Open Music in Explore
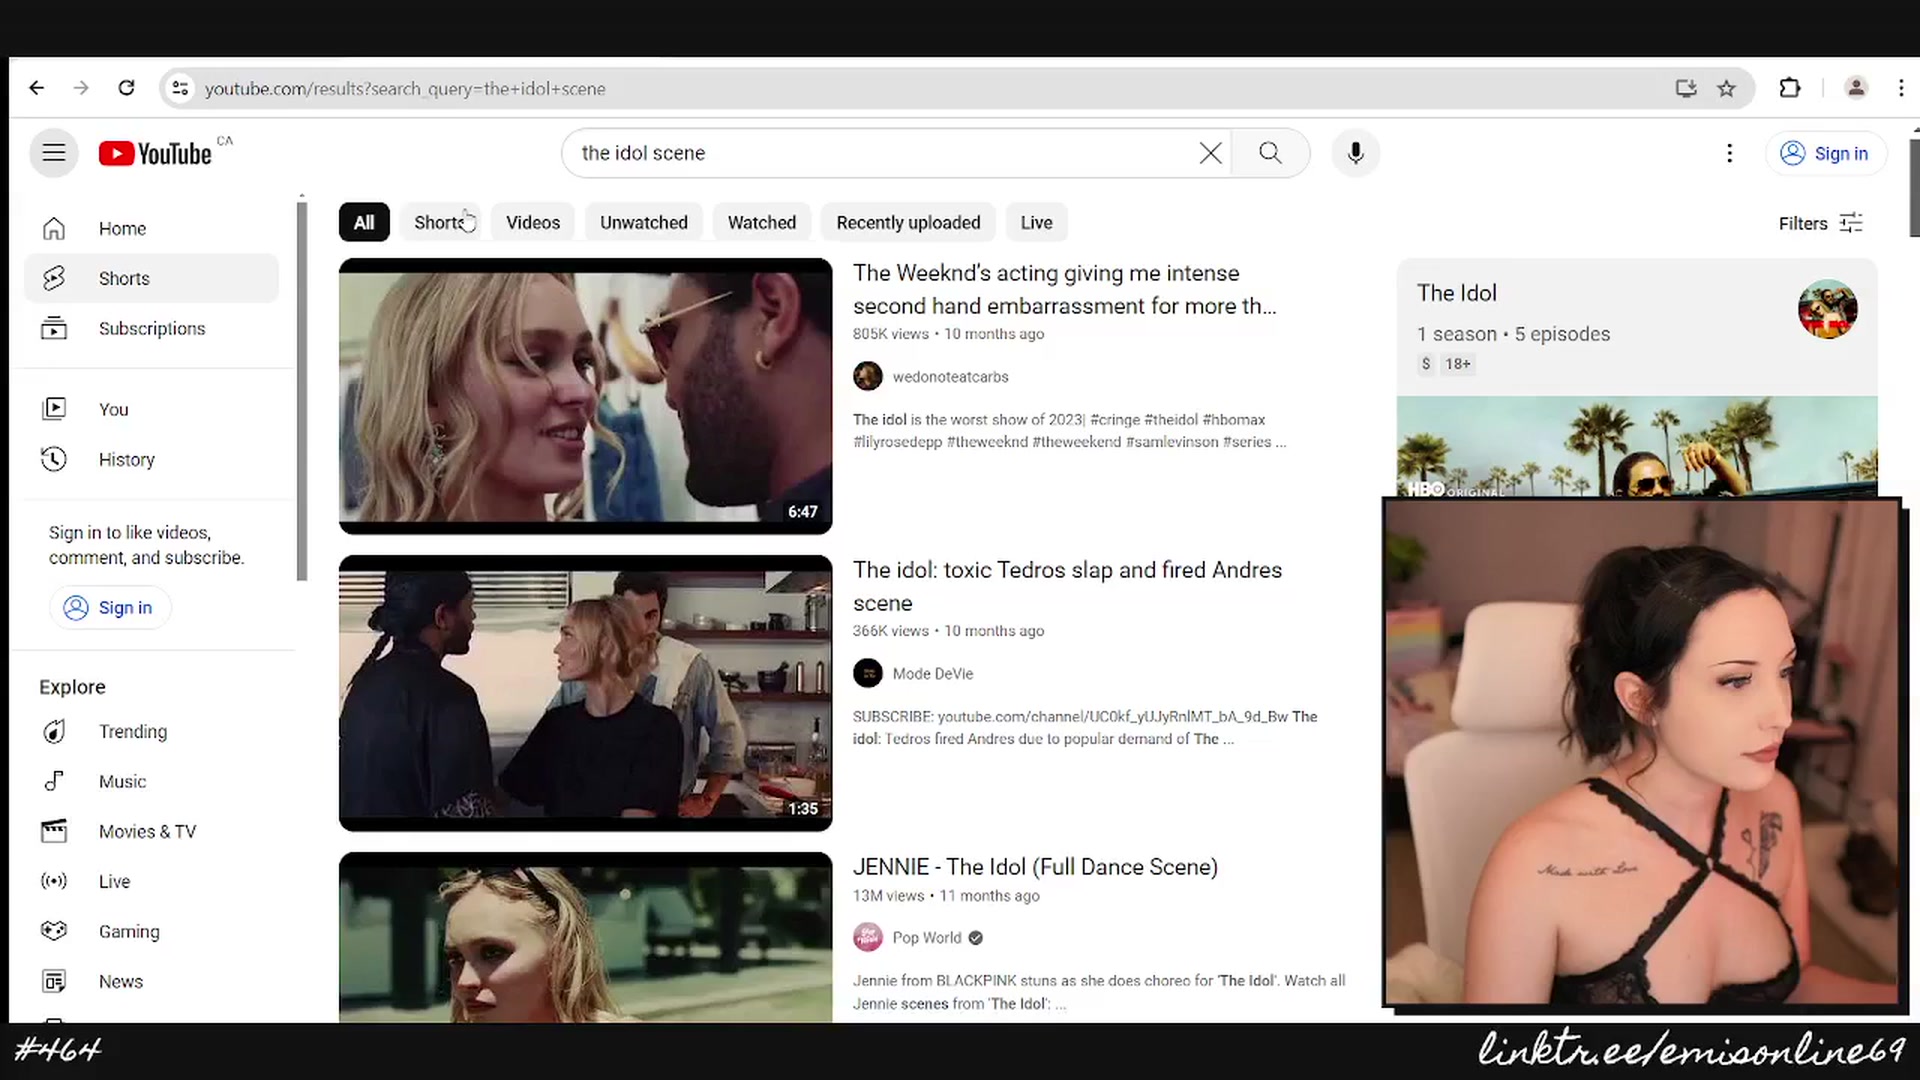Screen dimensions: 1920x1080 [151, 782]
